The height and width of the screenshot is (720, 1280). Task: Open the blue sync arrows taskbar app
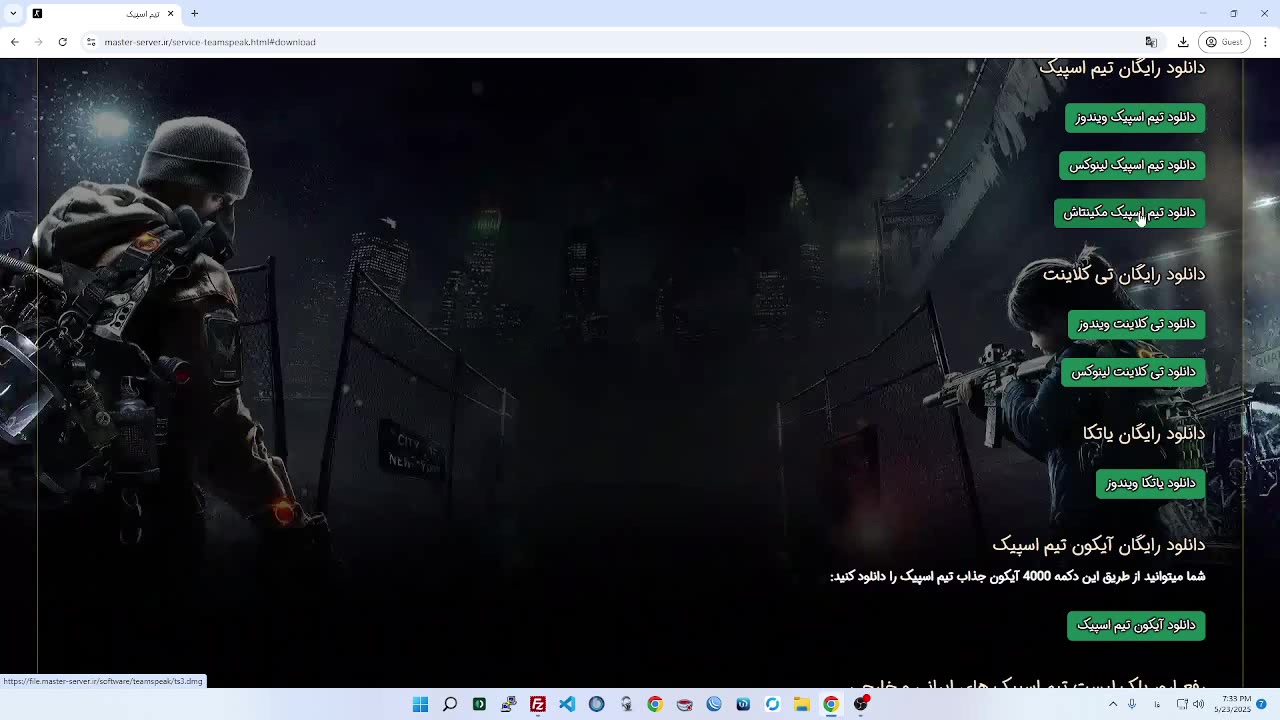point(772,704)
